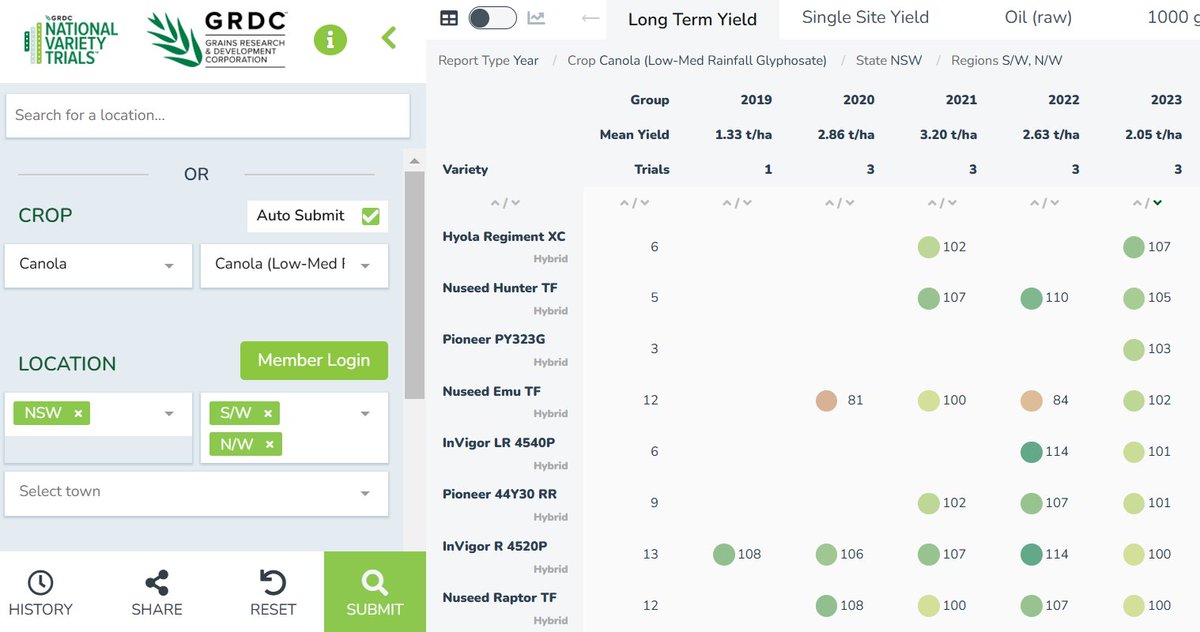Click the 2019 year column header
1200x632 pixels.
pyautogui.click(x=756, y=100)
